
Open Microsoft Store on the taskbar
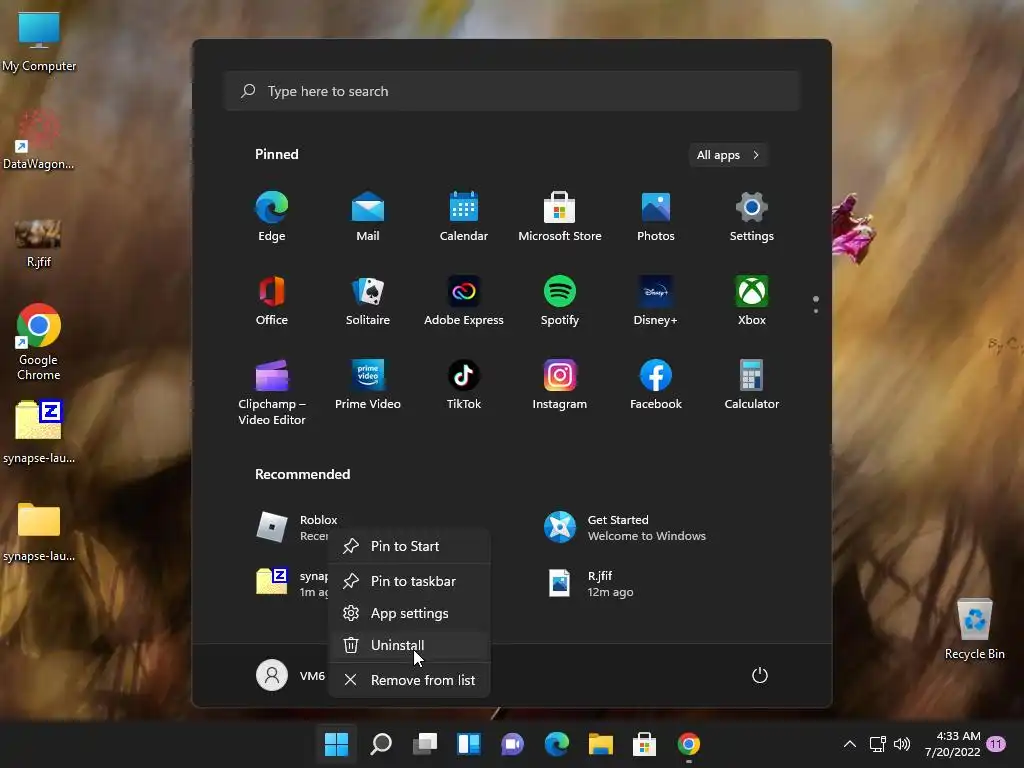(x=644, y=744)
